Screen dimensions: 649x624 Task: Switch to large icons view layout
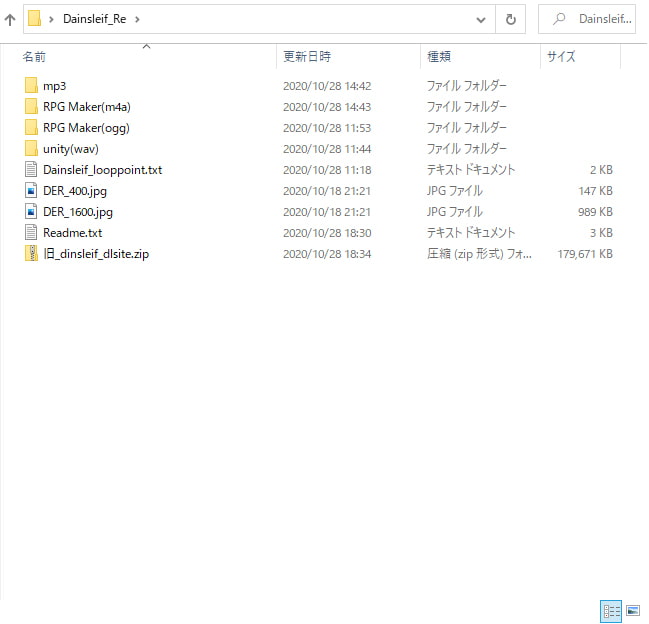pyautogui.click(x=632, y=610)
